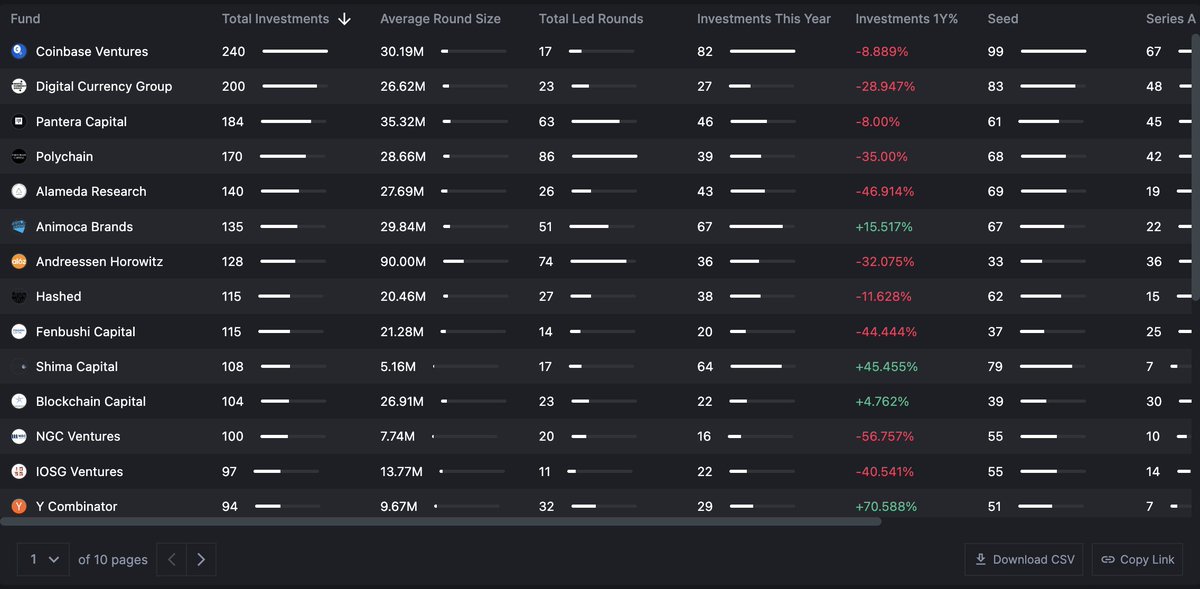Click the IOSG Ventures logo icon
The image size is (1200, 589).
click(19, 471)
